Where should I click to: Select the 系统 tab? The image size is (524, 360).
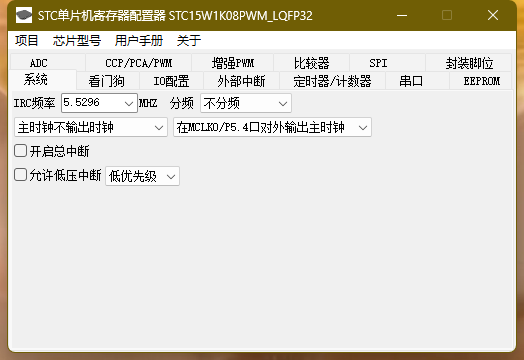pos(43,80)
